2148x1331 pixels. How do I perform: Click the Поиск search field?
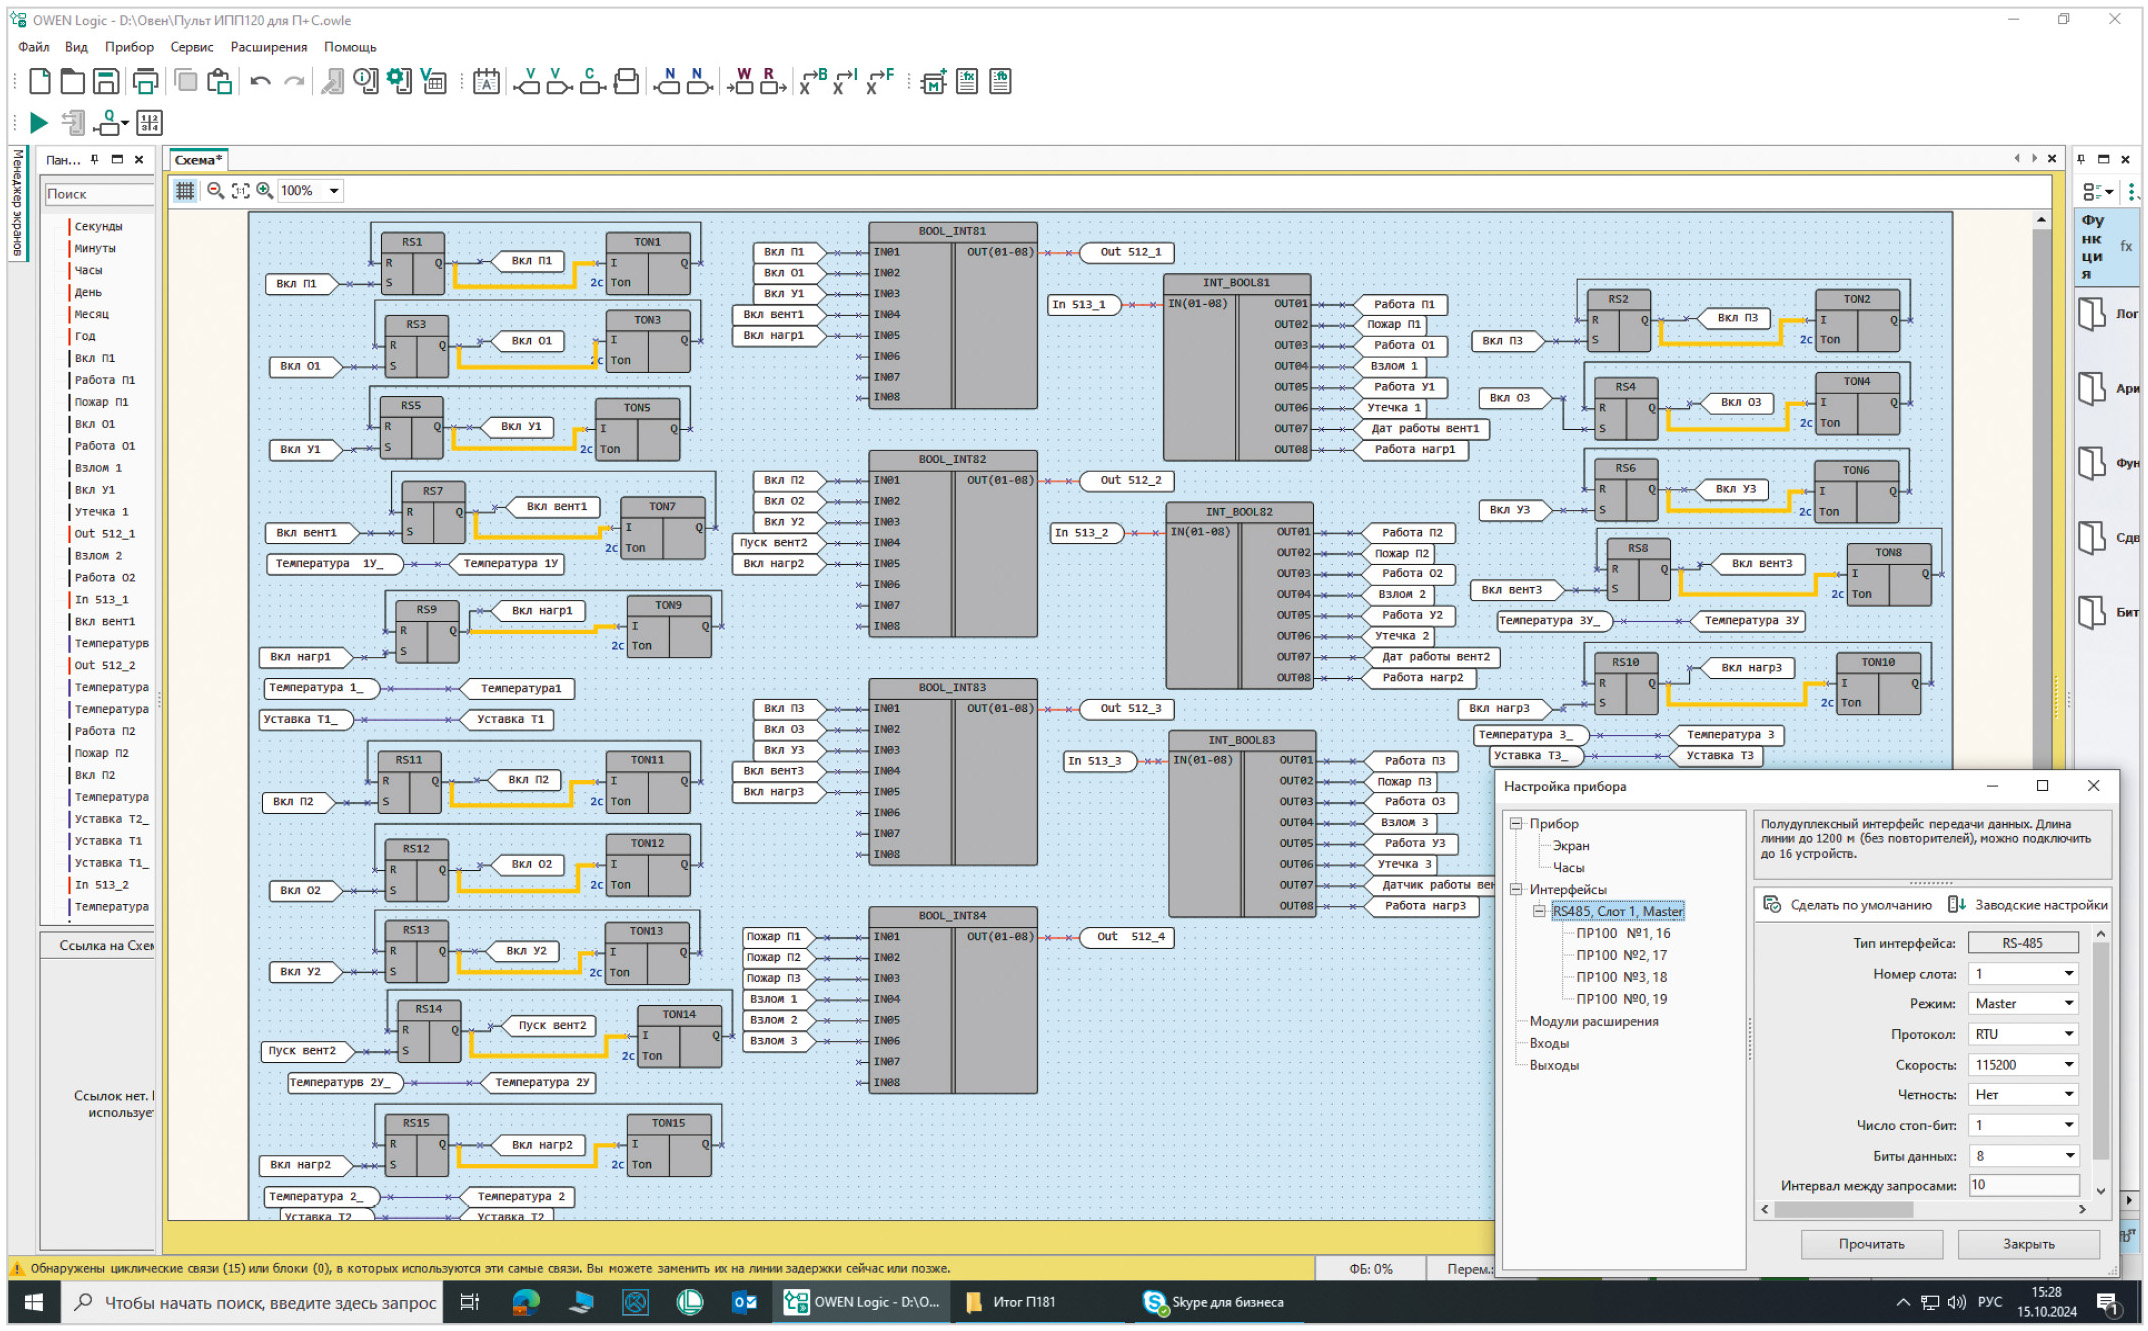98,194
